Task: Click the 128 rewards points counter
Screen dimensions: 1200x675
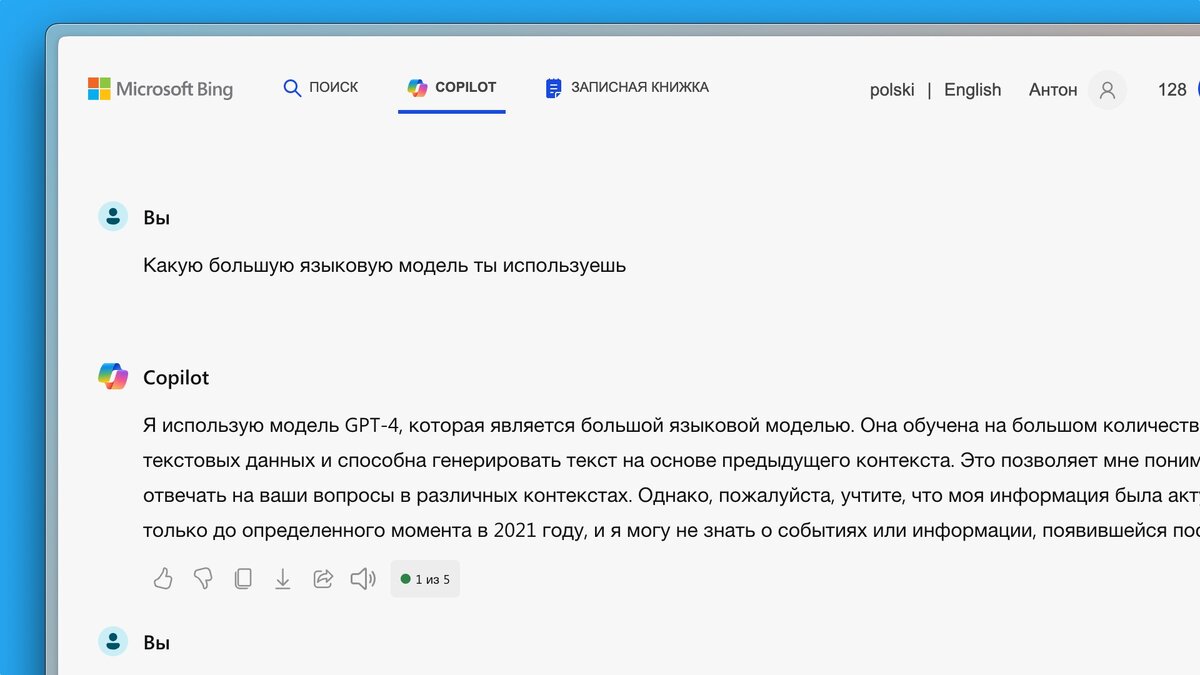Action: click(1172, 90)
